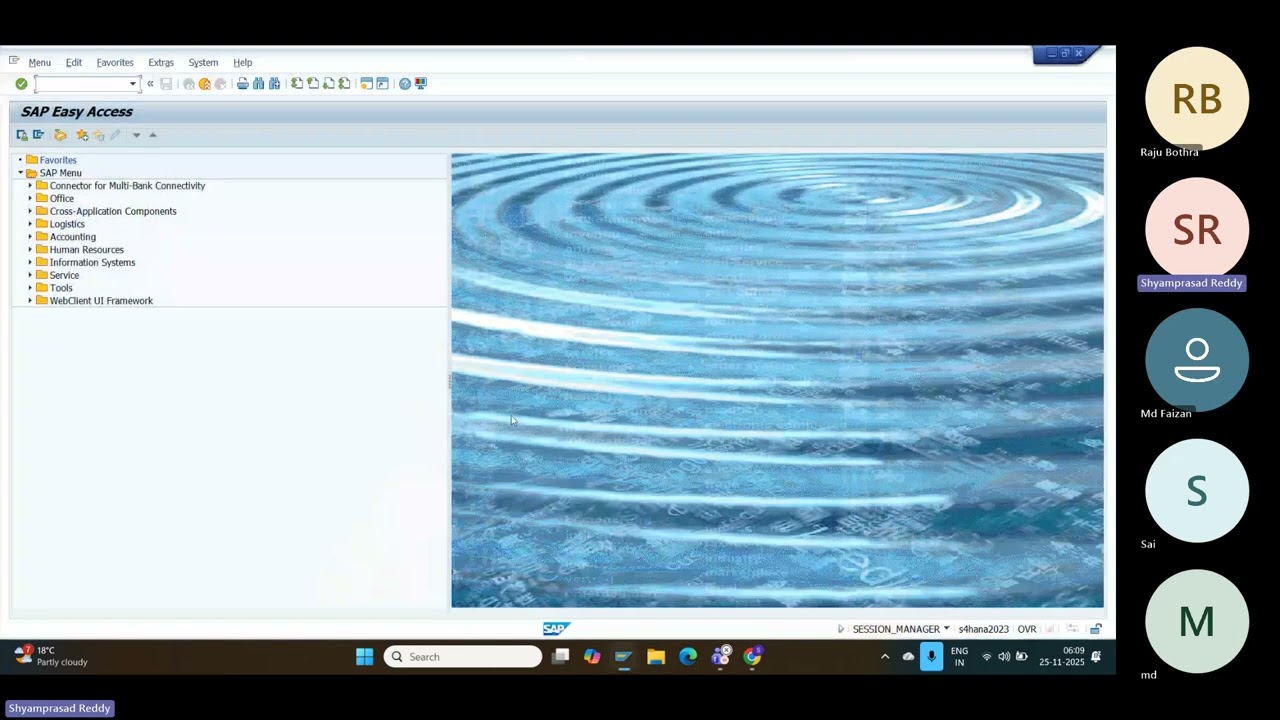Image resolution: width=1280 pixels, height=720 pixels.
Task: Open the Windows Start menu
Action: coord(364,657)
